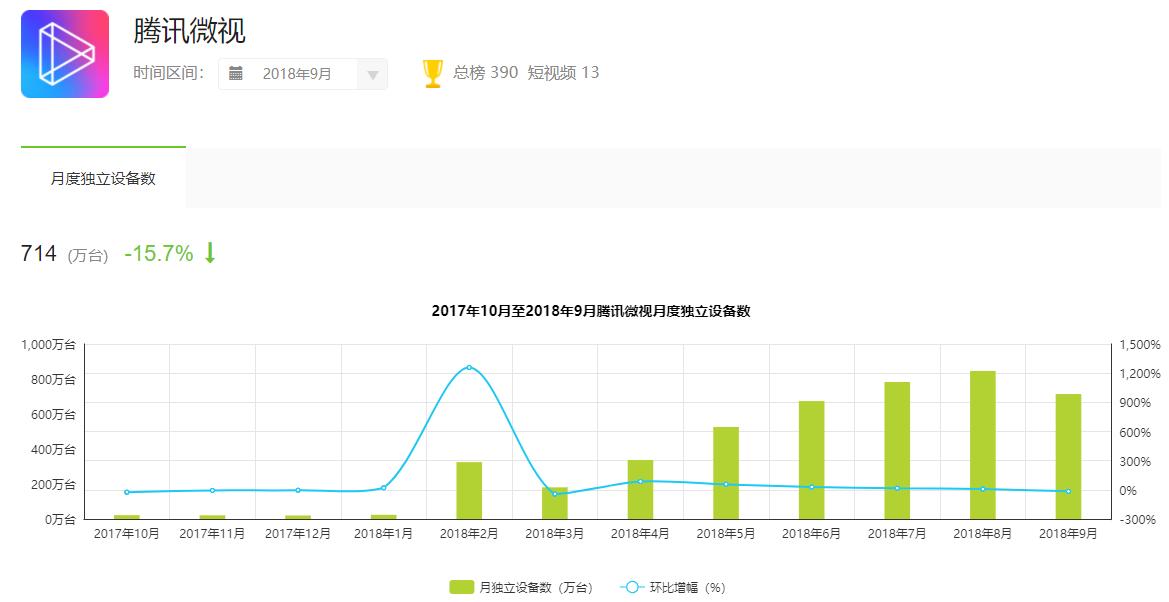Screen dimensions: 1169x602
Task: Click the 0万台 y-axis label
Action: 60,520
